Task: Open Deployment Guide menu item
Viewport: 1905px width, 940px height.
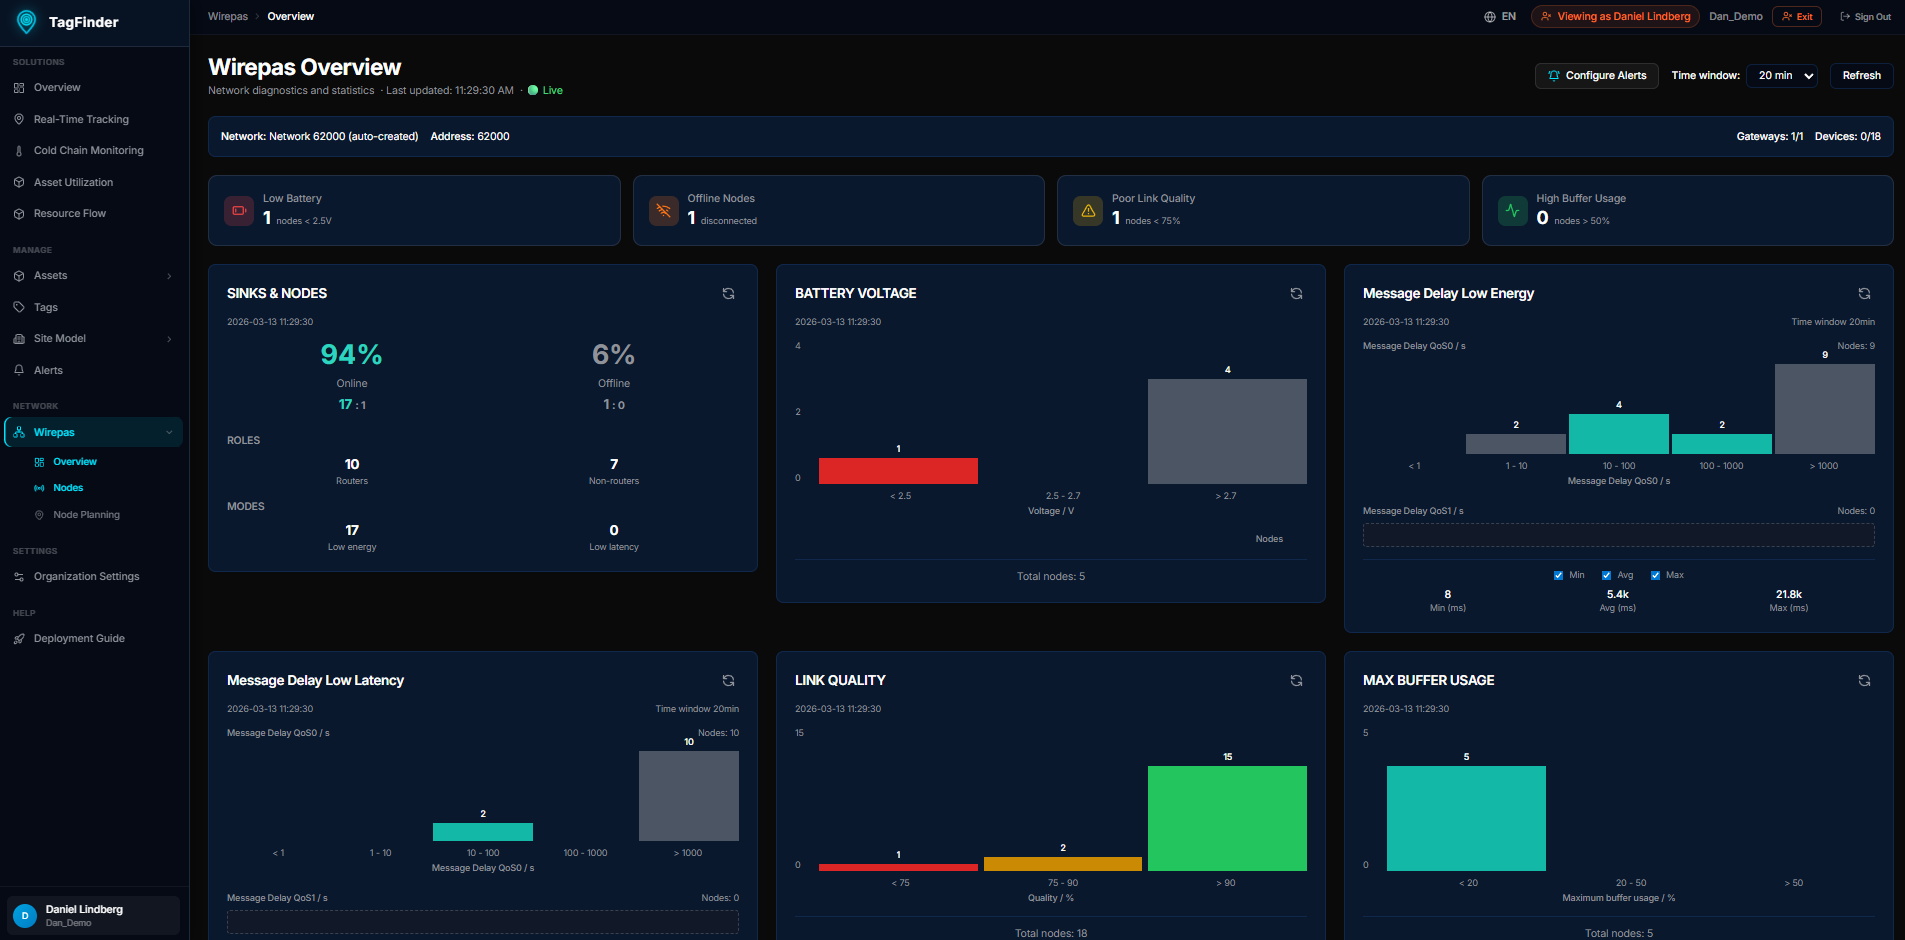Action: pos(93,639)
